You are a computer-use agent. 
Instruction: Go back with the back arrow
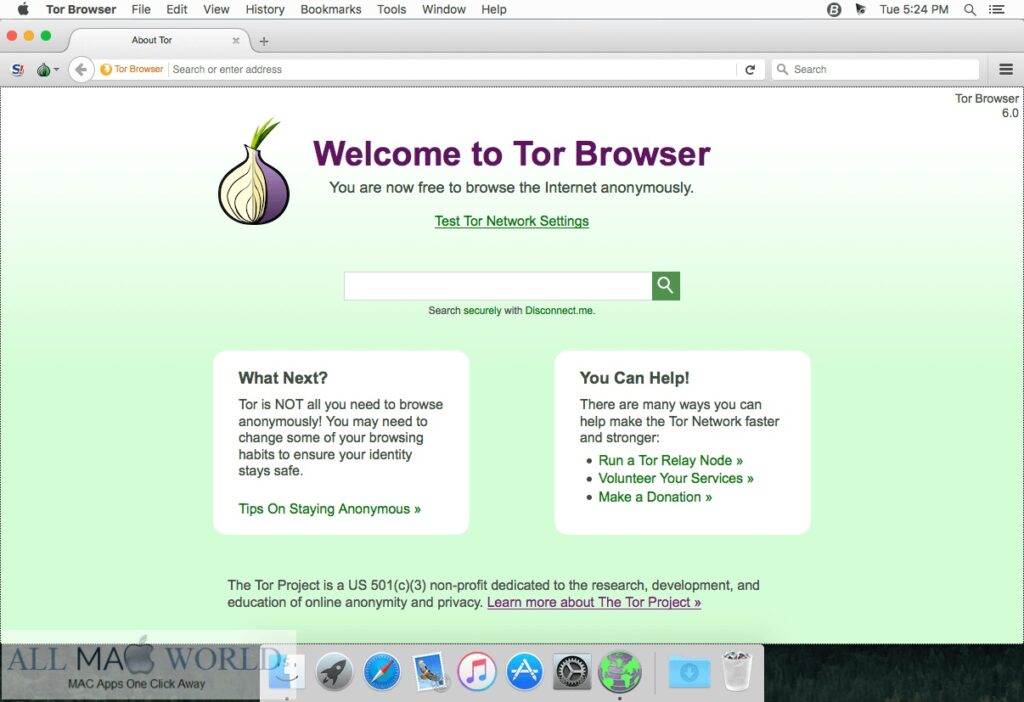(80, 69)
